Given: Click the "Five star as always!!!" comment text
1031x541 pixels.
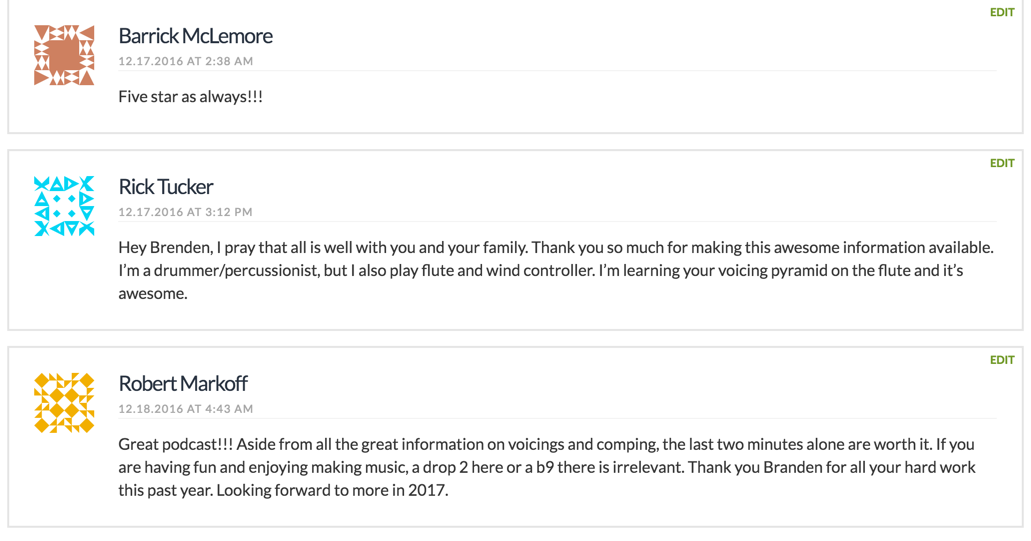Looking at the screenshot, I should coord(190,98).
